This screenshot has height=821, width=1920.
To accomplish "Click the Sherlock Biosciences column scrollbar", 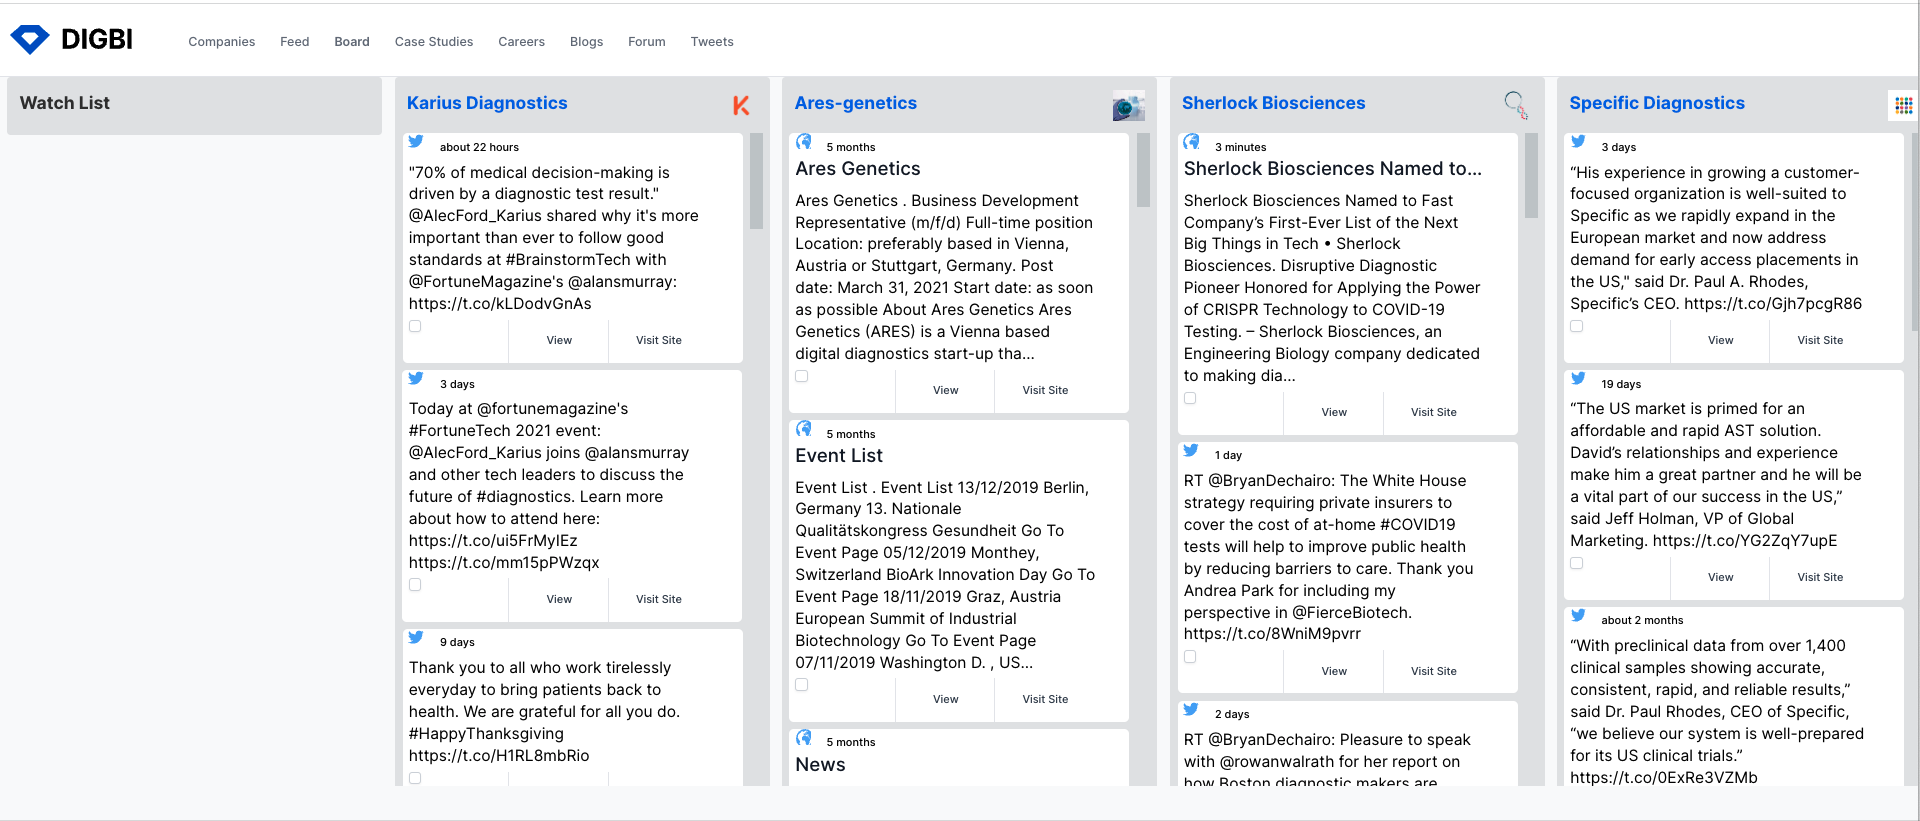I will coord(1531,175).
